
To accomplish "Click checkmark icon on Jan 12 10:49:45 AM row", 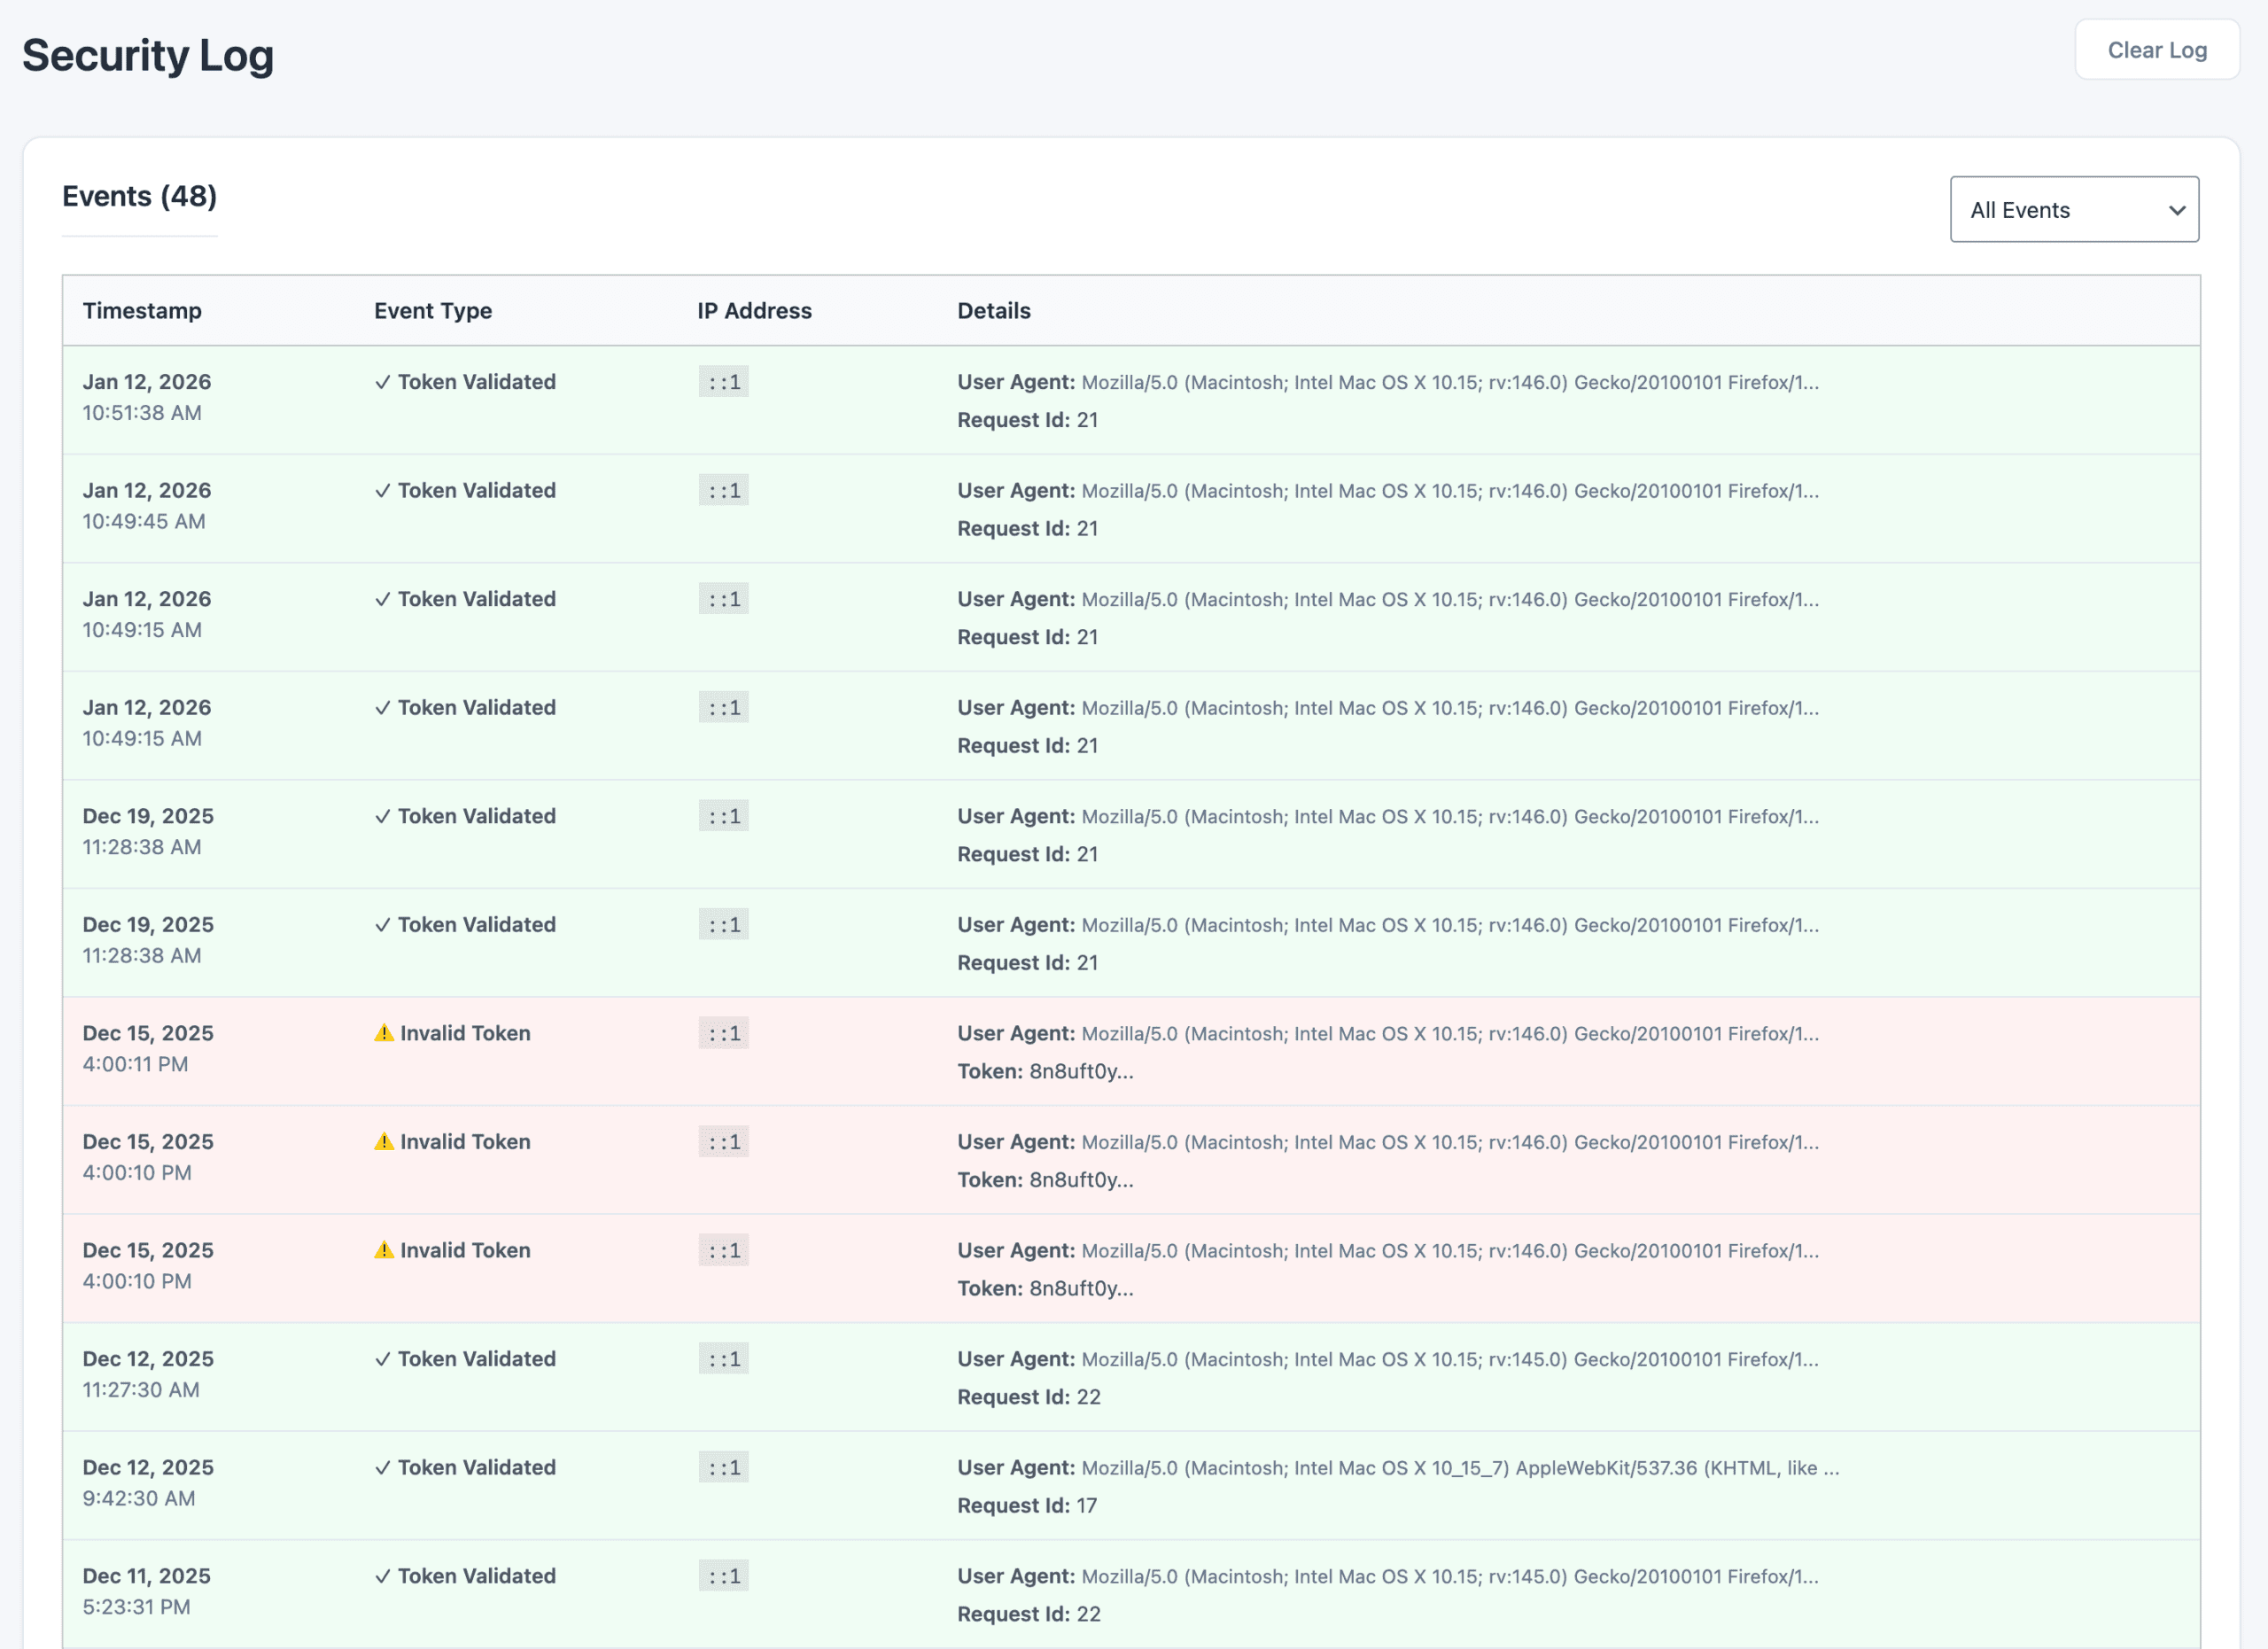I will (x=382, y=491).
